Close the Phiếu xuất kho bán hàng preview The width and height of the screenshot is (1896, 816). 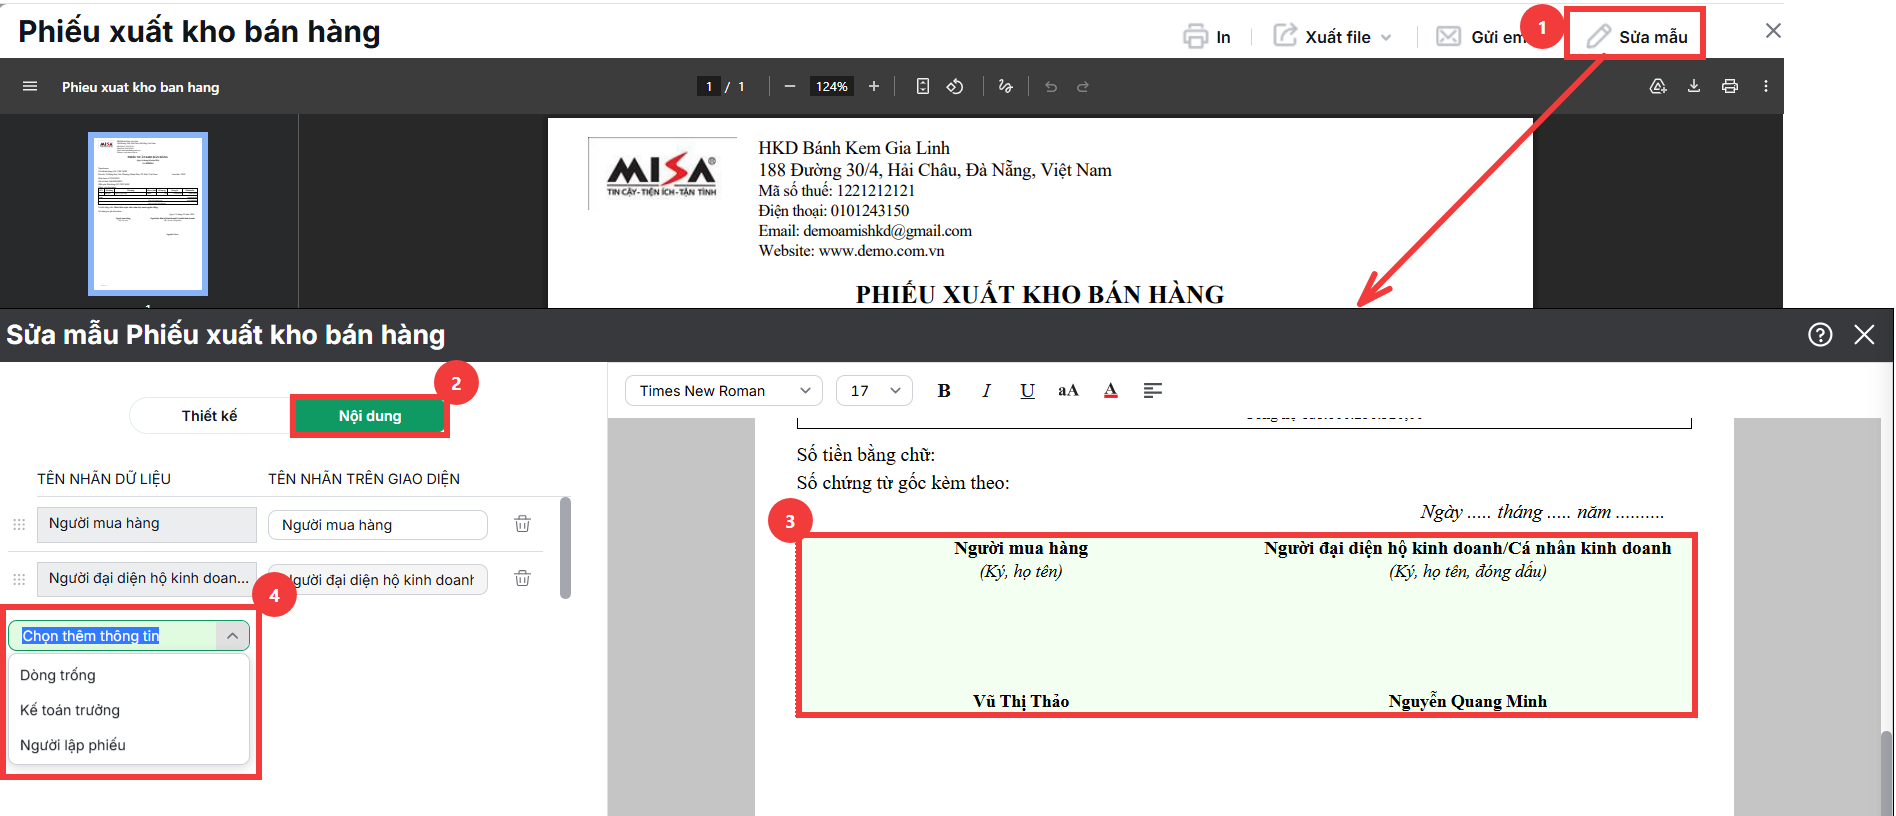click(1773, 31)
